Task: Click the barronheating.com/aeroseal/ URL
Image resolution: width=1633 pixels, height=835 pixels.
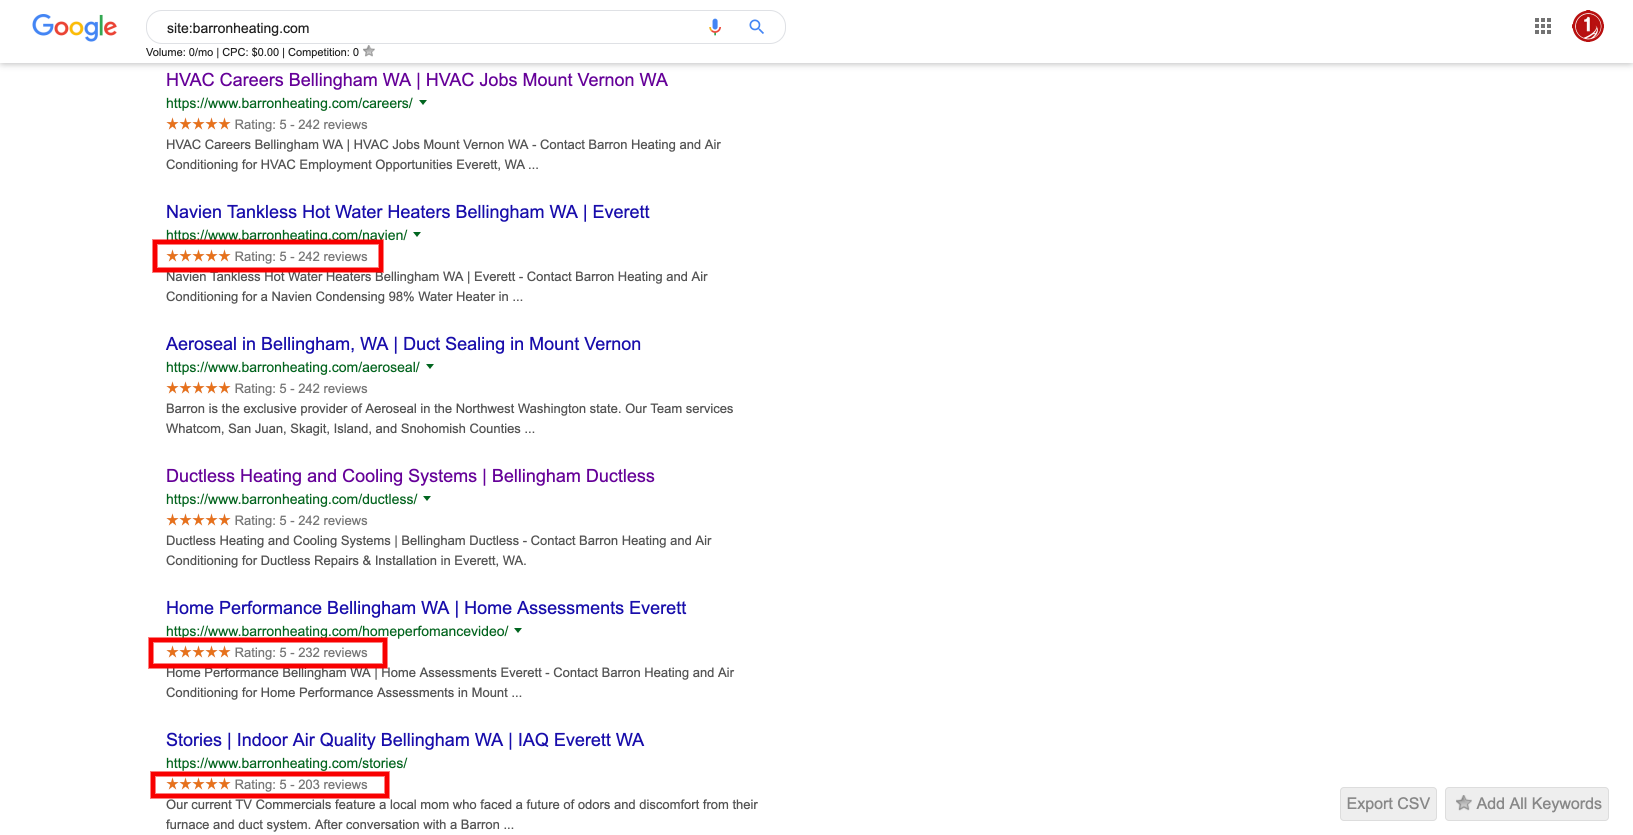Action: 293,367
